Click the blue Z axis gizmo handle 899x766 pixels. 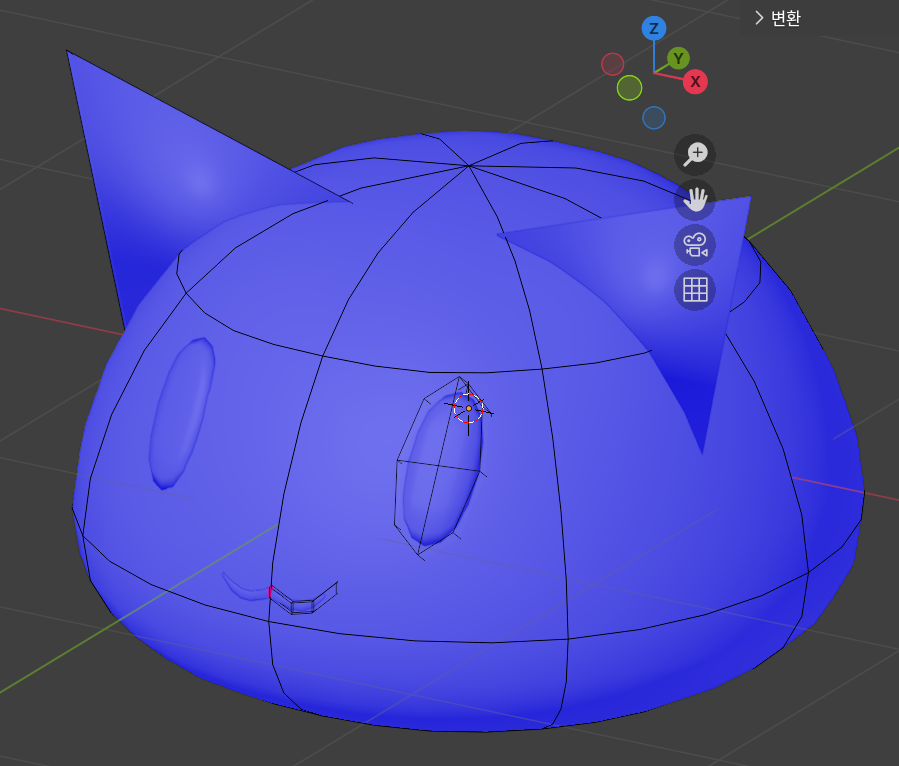[654, 28]
